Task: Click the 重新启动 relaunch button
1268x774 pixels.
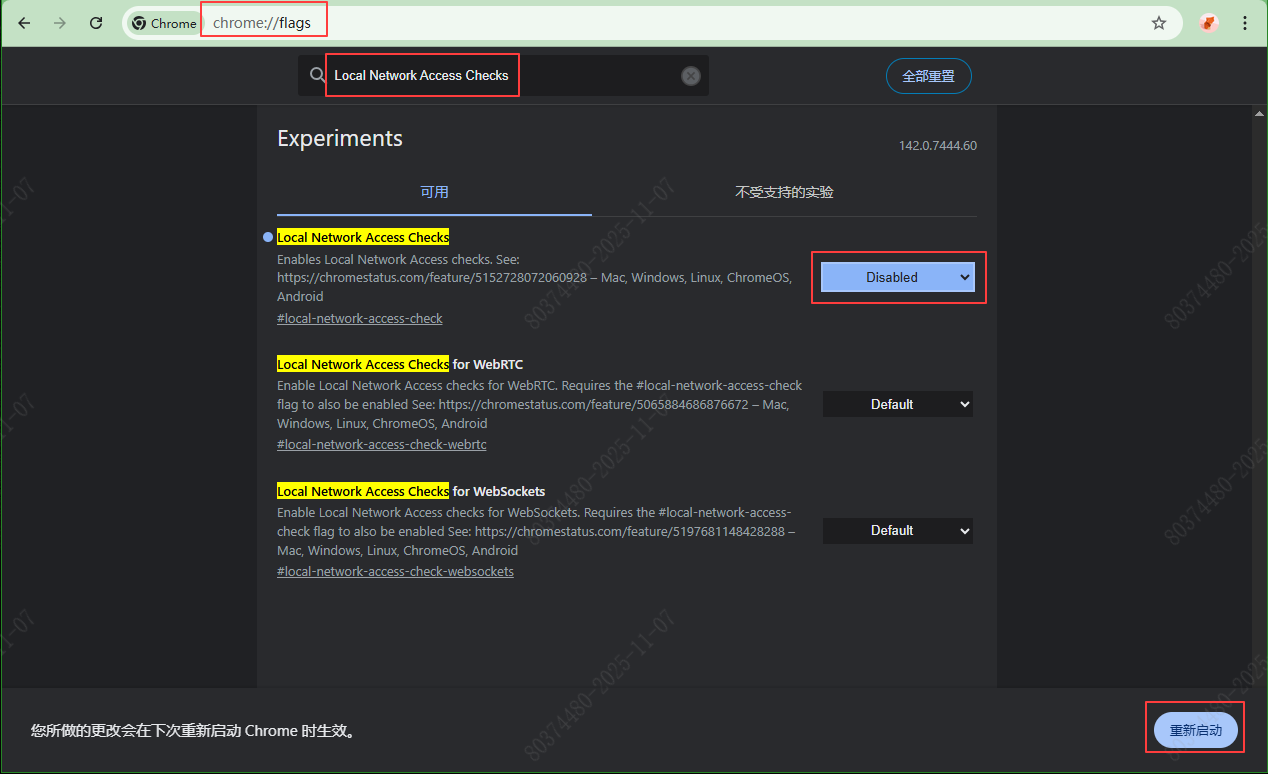Action: 1195,731
